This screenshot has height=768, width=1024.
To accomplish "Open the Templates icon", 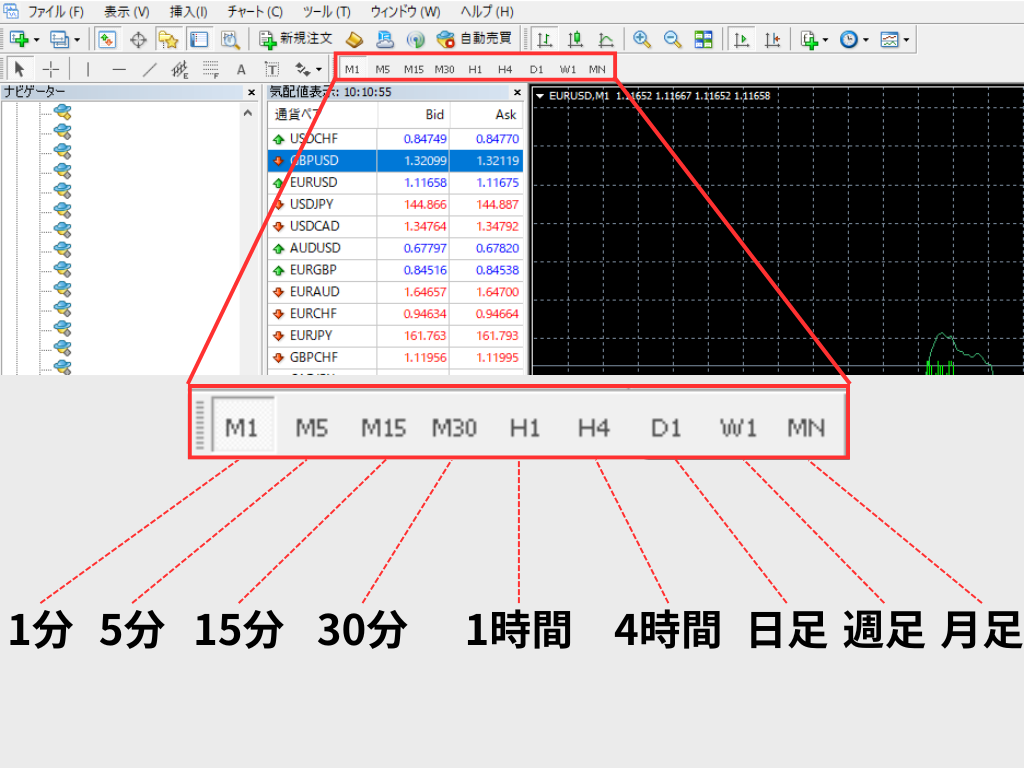I will [889, 40].
